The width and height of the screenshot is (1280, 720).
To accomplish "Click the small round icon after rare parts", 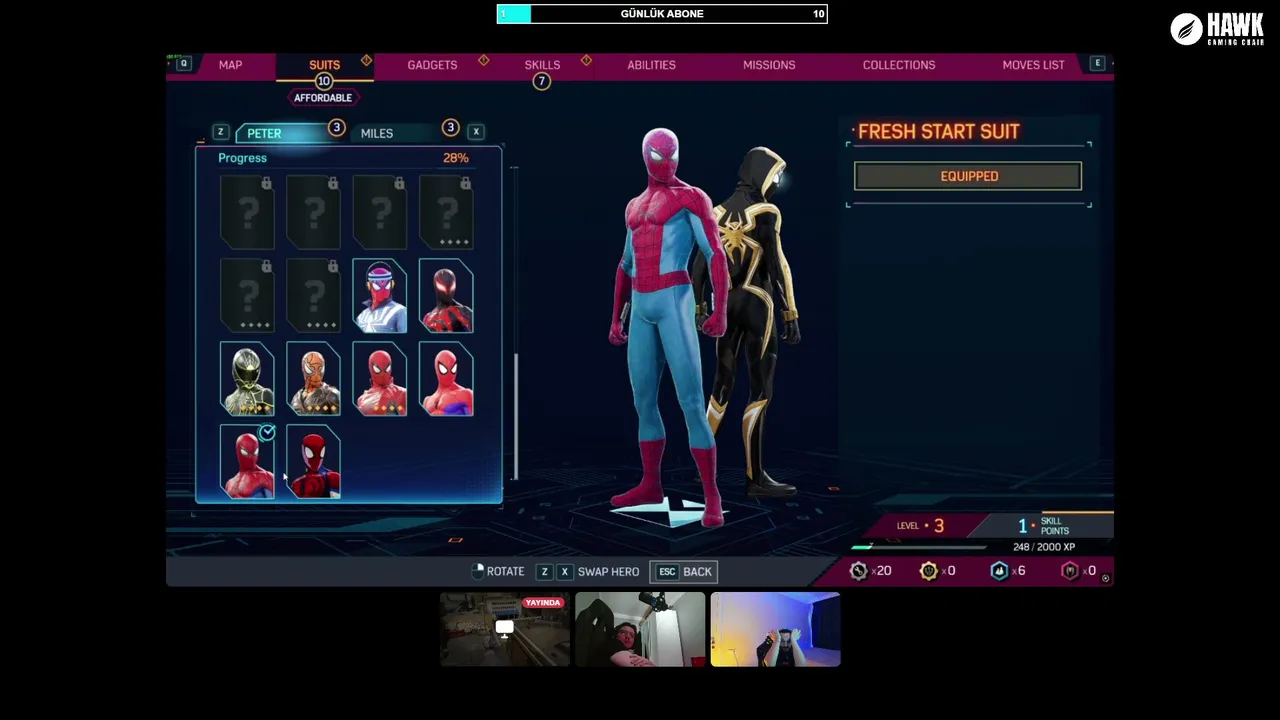I will coord(1105,578).
